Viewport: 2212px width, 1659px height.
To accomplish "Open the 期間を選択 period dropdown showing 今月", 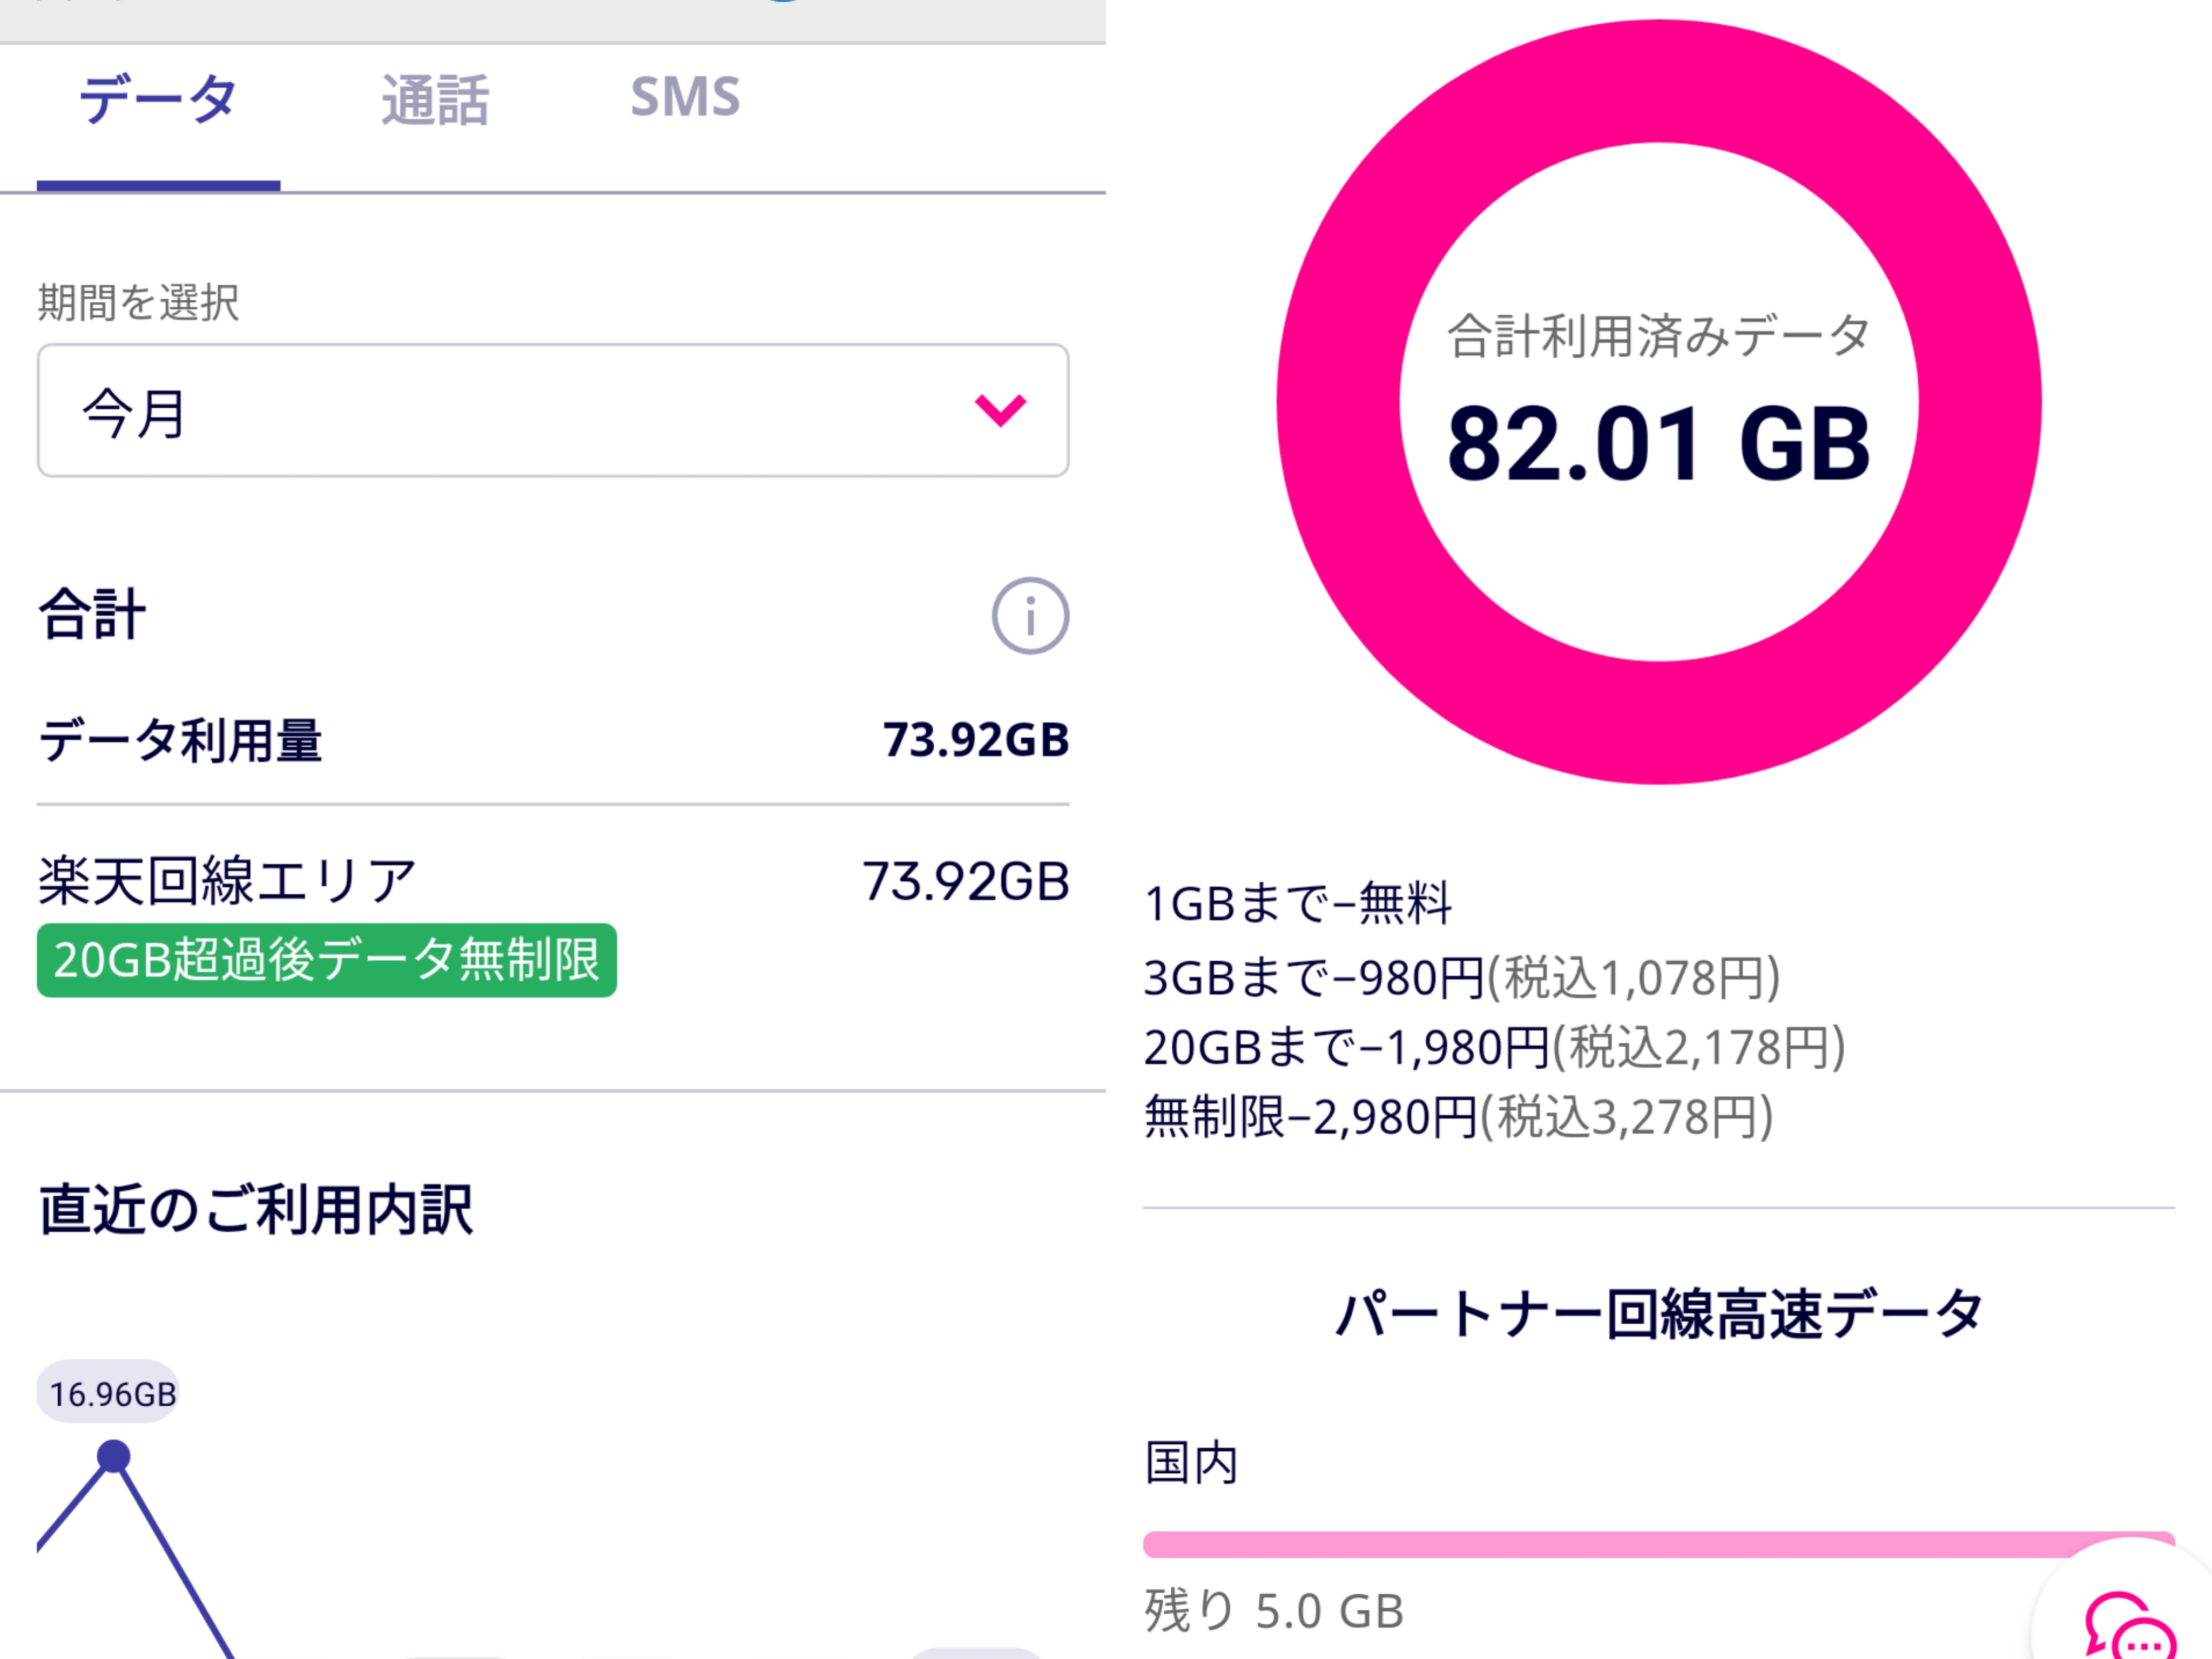I will click(552, 411).
